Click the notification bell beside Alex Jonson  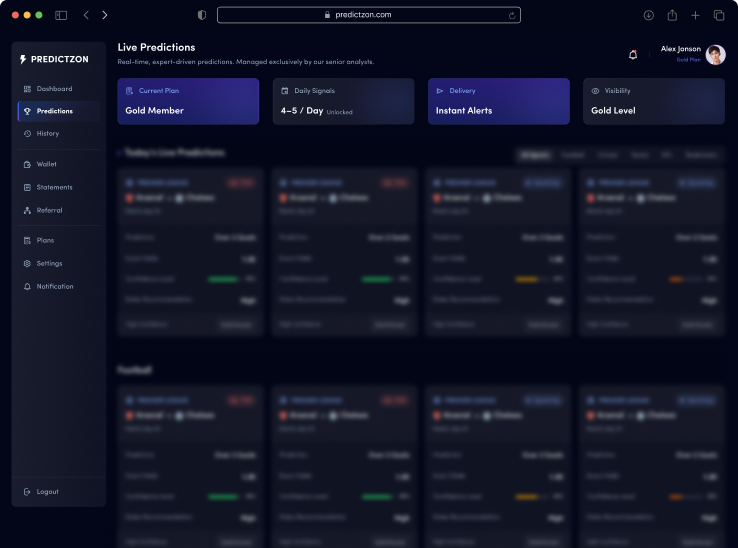tap(633, 54)
